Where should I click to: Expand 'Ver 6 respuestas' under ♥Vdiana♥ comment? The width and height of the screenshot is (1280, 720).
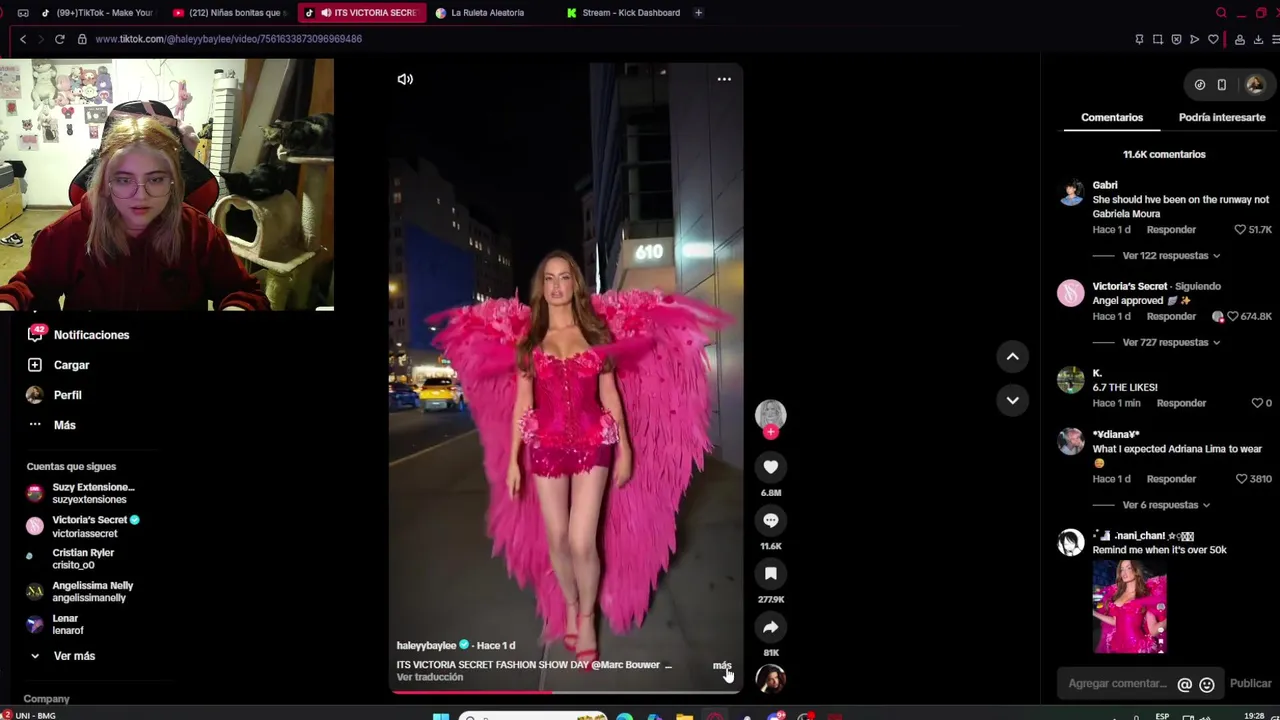(x=1166, y=505)
